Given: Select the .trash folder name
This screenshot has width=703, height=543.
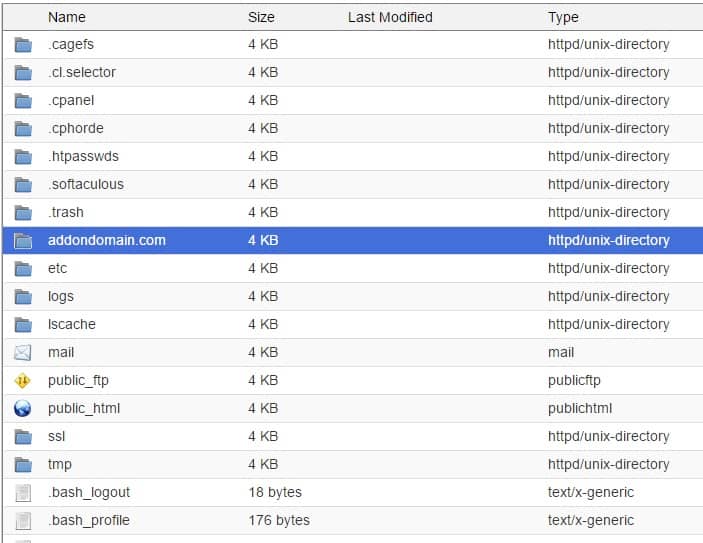Looking at the screenshot, I should tap(66, 212).
